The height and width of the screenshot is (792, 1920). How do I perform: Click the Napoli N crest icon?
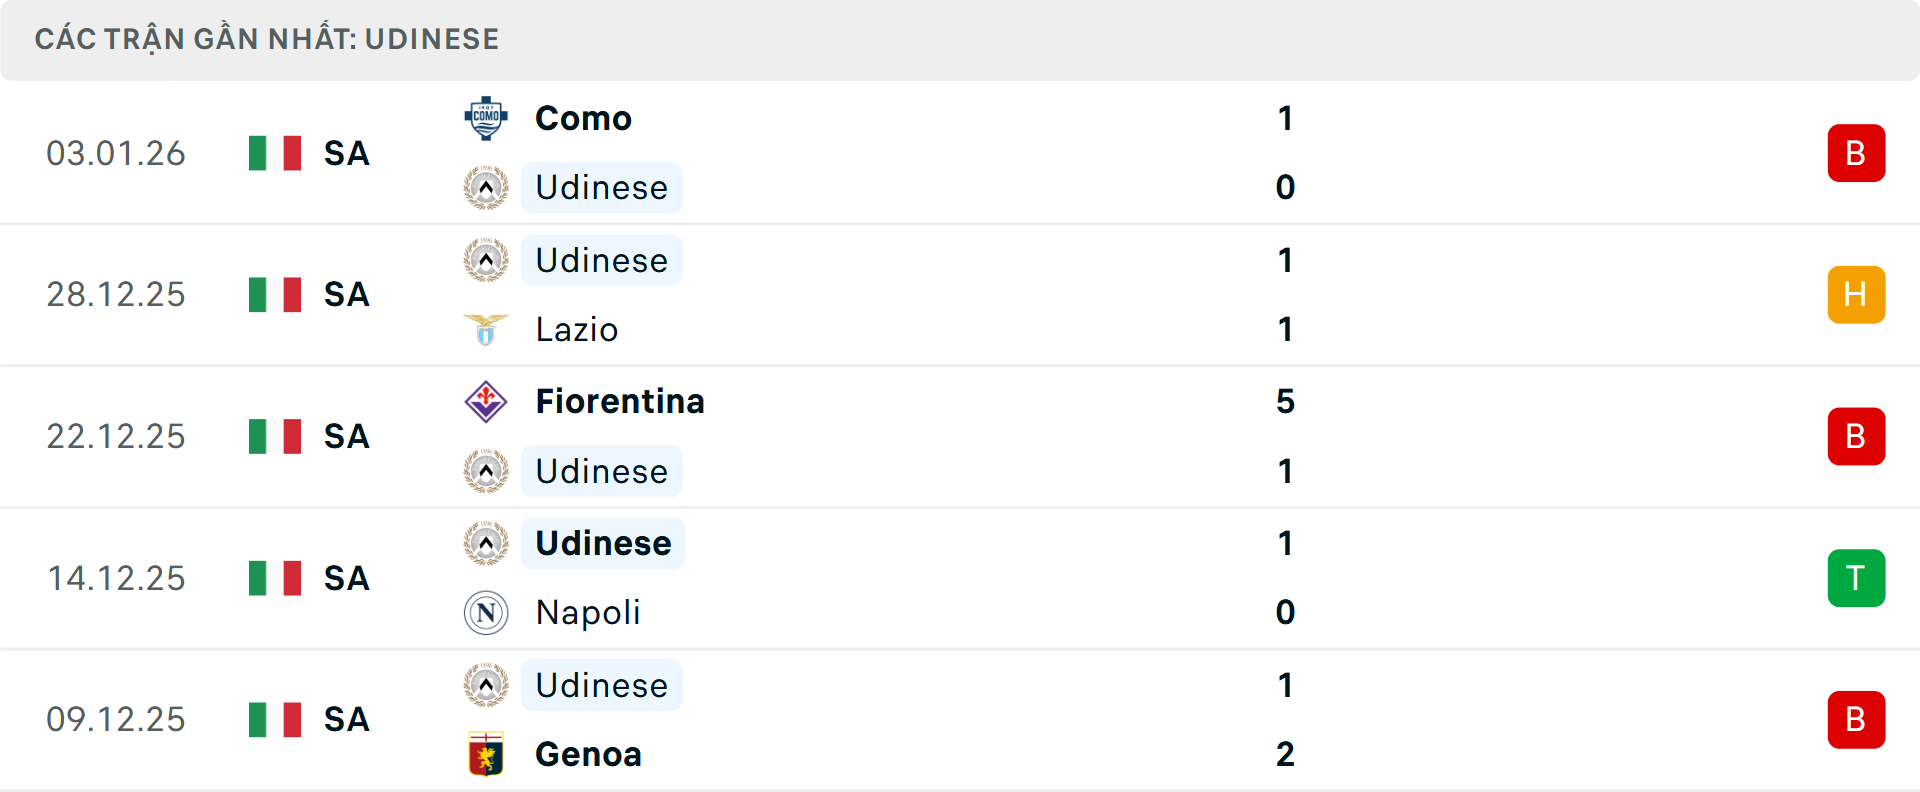[x=486, y=612]
